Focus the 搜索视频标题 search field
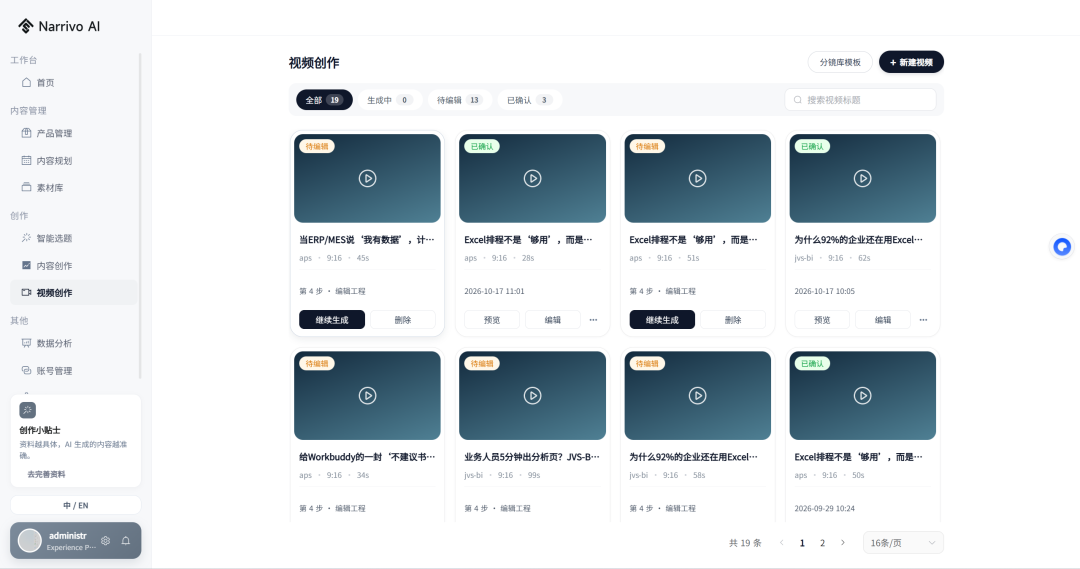This screenshot has width=1080, height=569. pos(860,100)
